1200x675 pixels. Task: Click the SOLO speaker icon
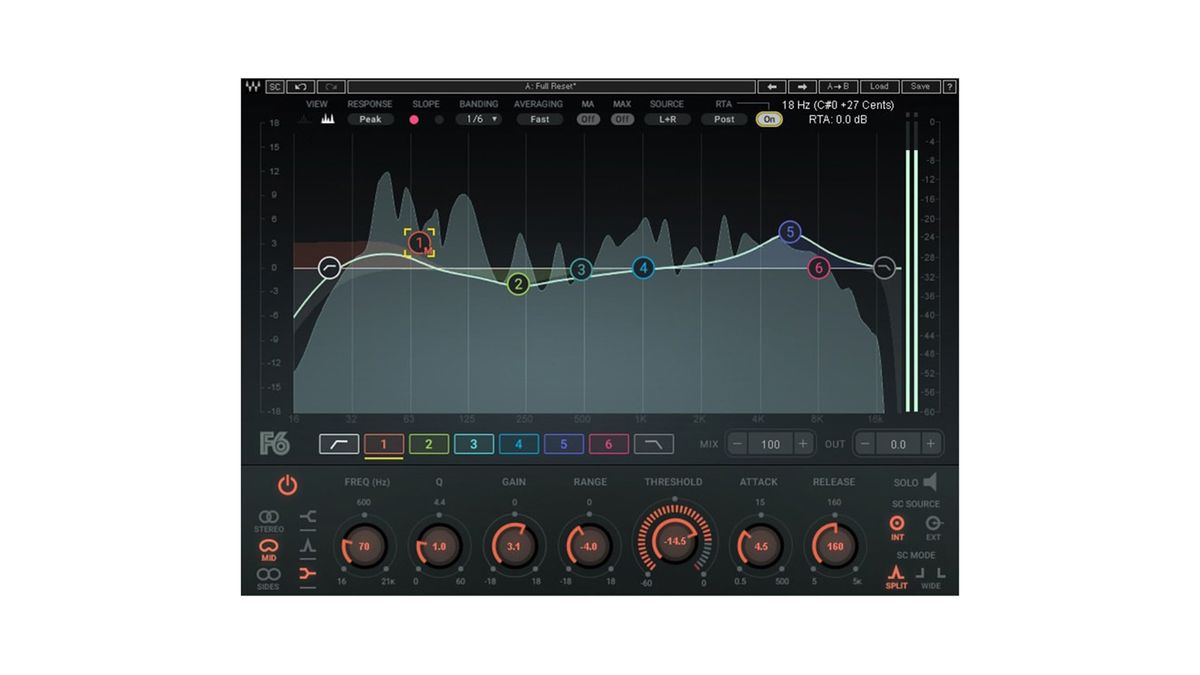pos(929,482)
